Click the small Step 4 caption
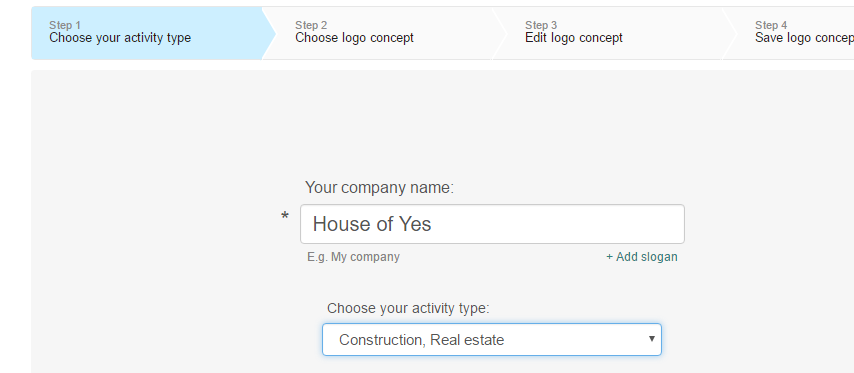The image size is (854, 373). [771, 25]
